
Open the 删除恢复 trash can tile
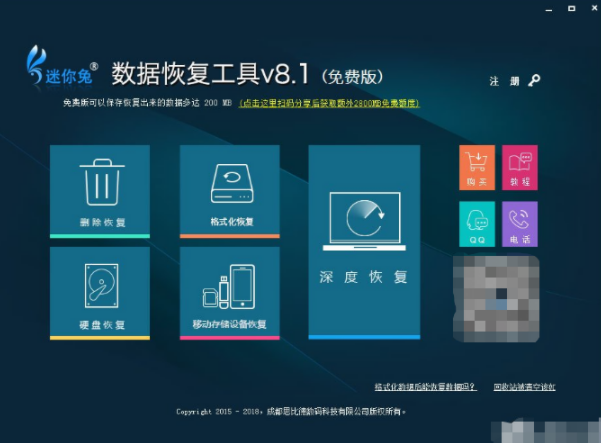tap(99, 190)
